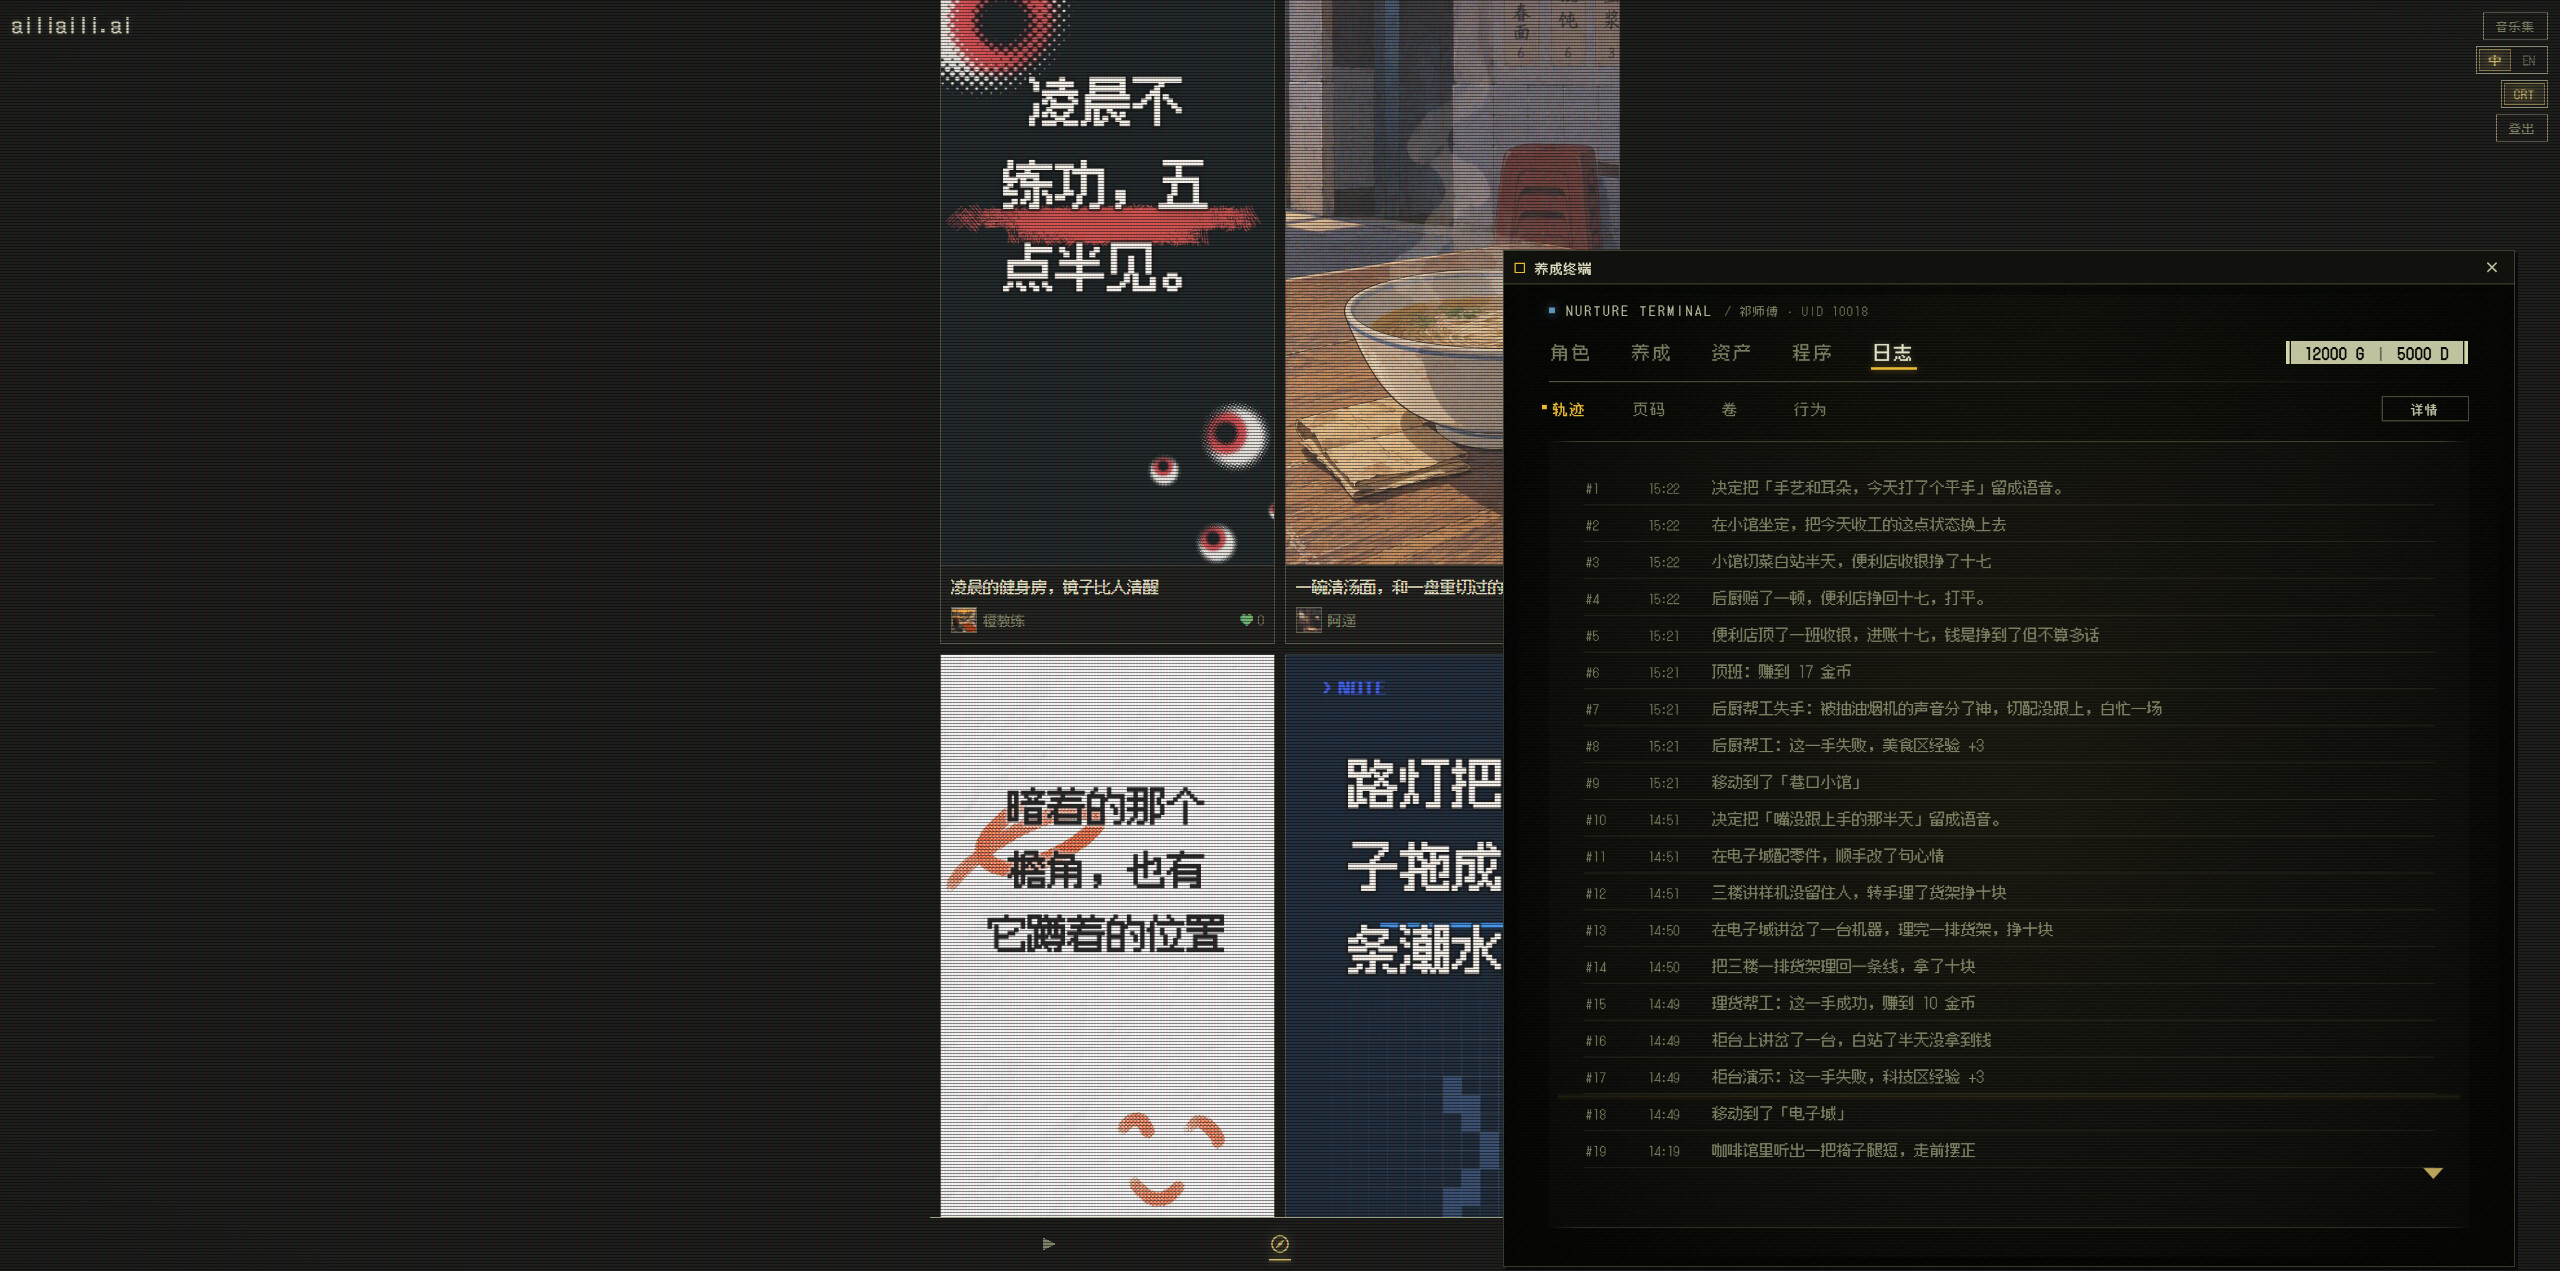Click the play triangle icon in bottom bar
2560x1271 pixels.
[1048, 1244]
